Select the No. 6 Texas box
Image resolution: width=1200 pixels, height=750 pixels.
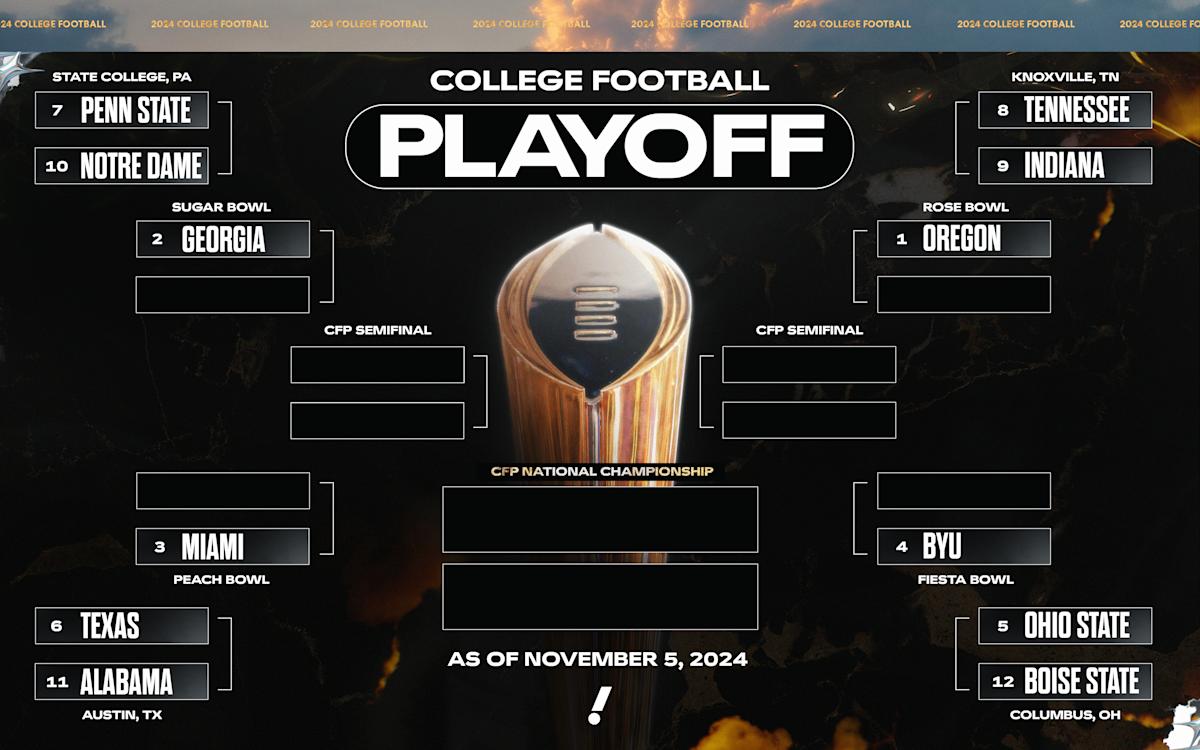click(122, 626)
